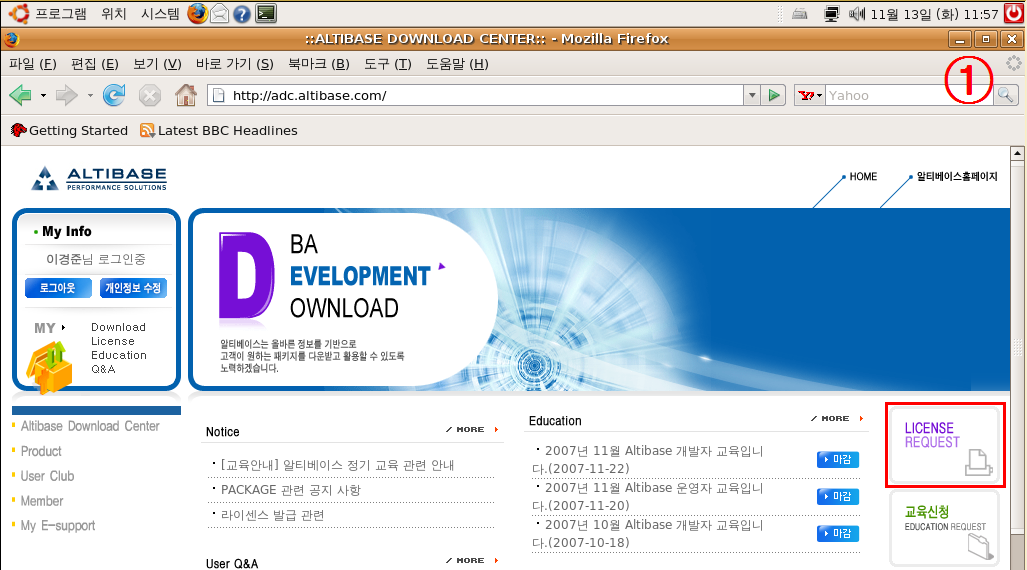Viewport: 1027px width, 570px height.
Task: Click MORE next to Notice
Action: point(472,430)
